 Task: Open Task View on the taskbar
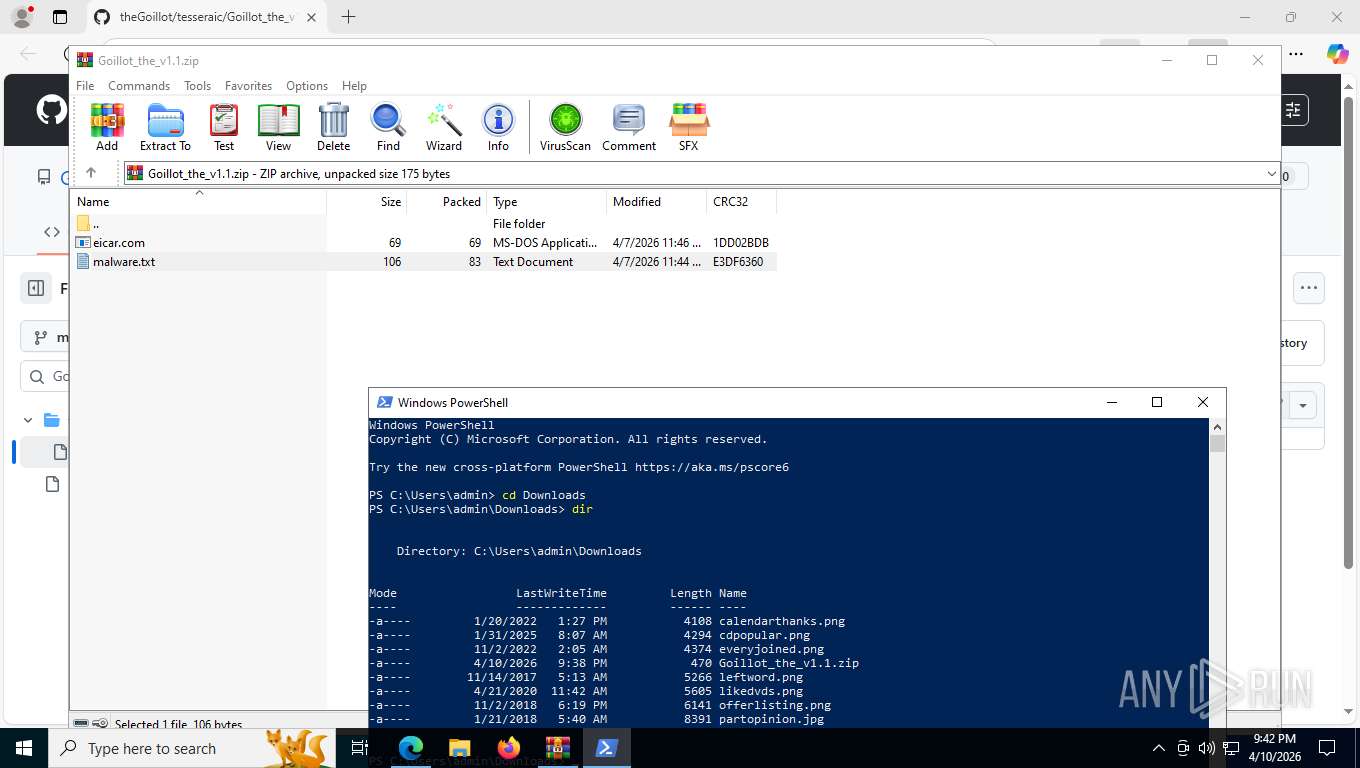359,748
